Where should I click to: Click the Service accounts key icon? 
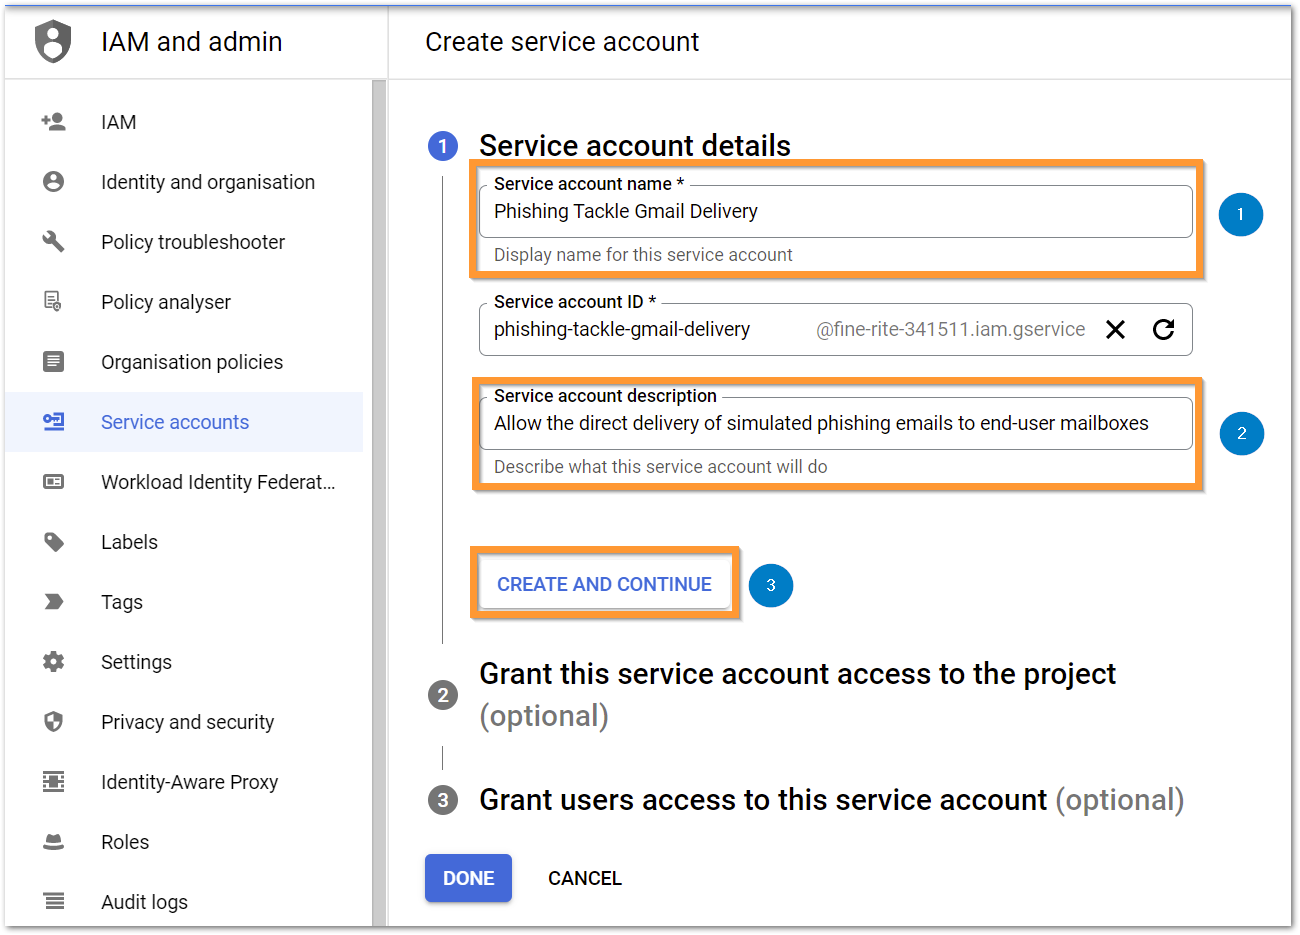pyautogui.click(x=53, y=422)
